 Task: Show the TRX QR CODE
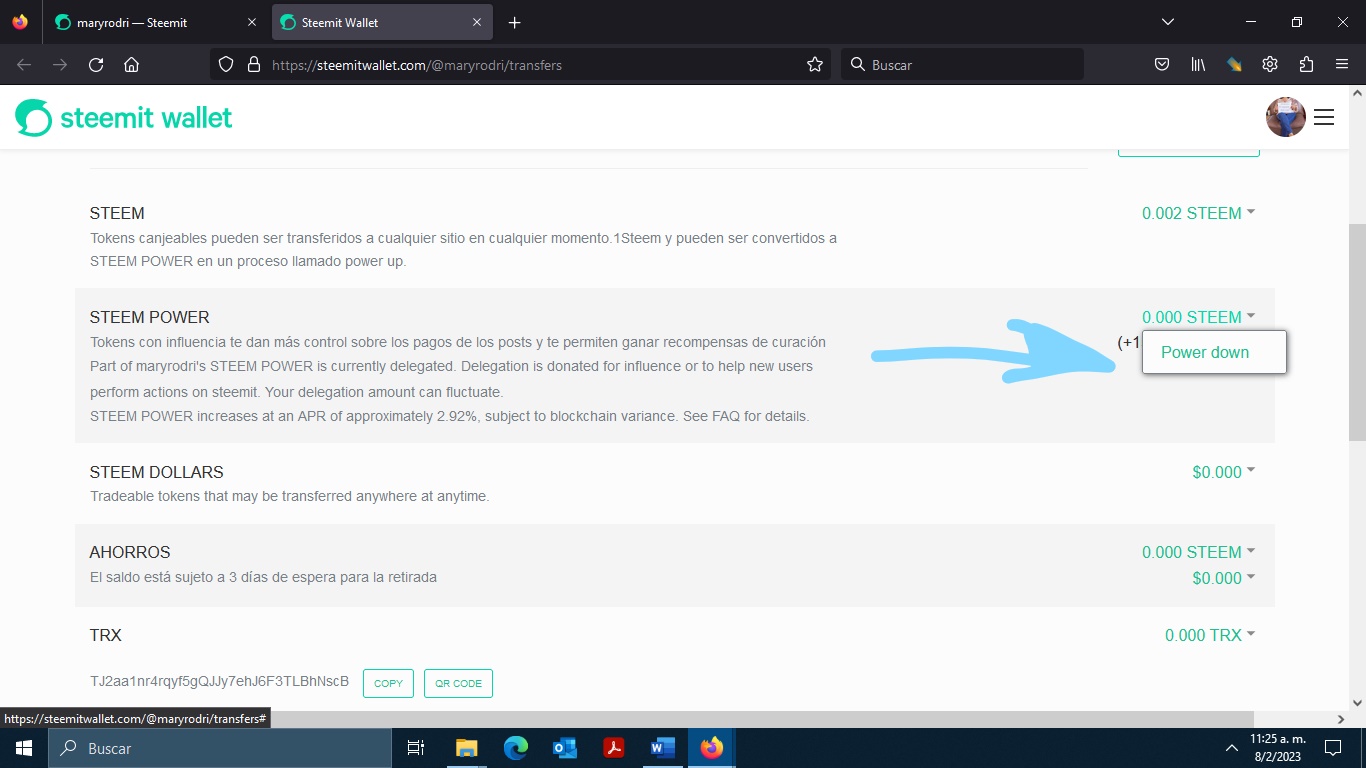[x=458, y=683]
